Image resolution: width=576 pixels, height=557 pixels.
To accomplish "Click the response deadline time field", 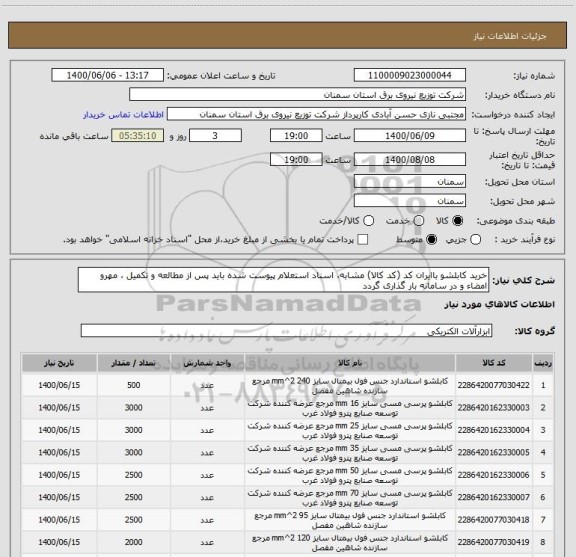I will [x=296, y=136].
